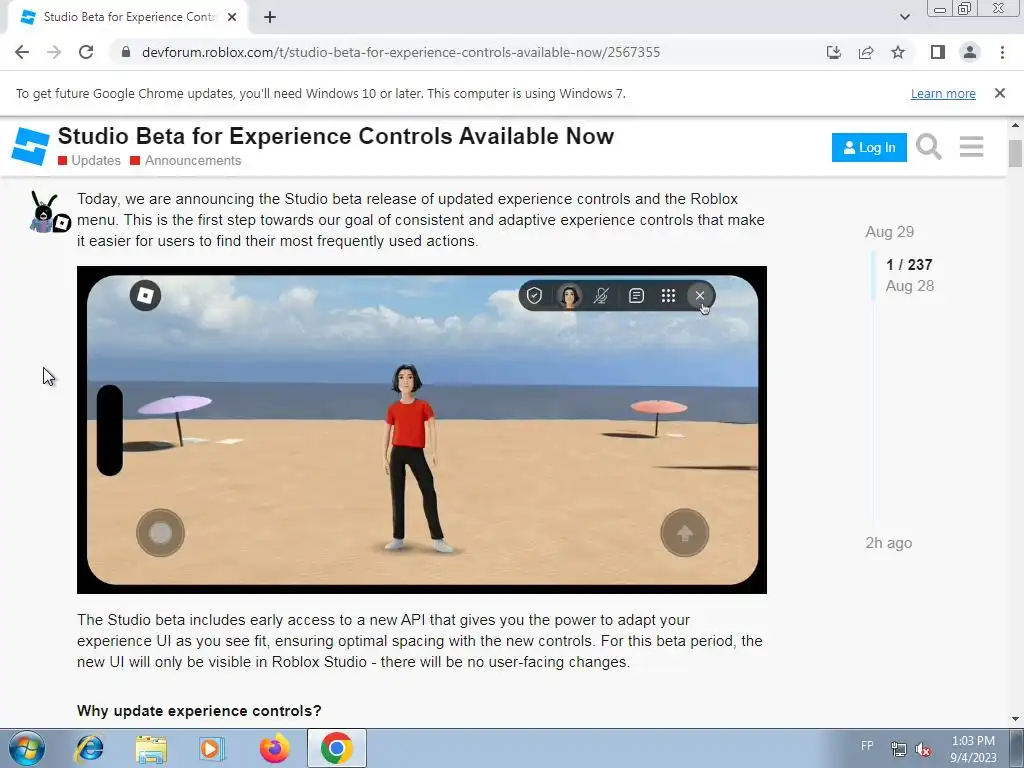Click the virtual joystick thumbstick
The height and width of the screenshot is (768, 1024).
pyautogui.click(x=160, y=533)
